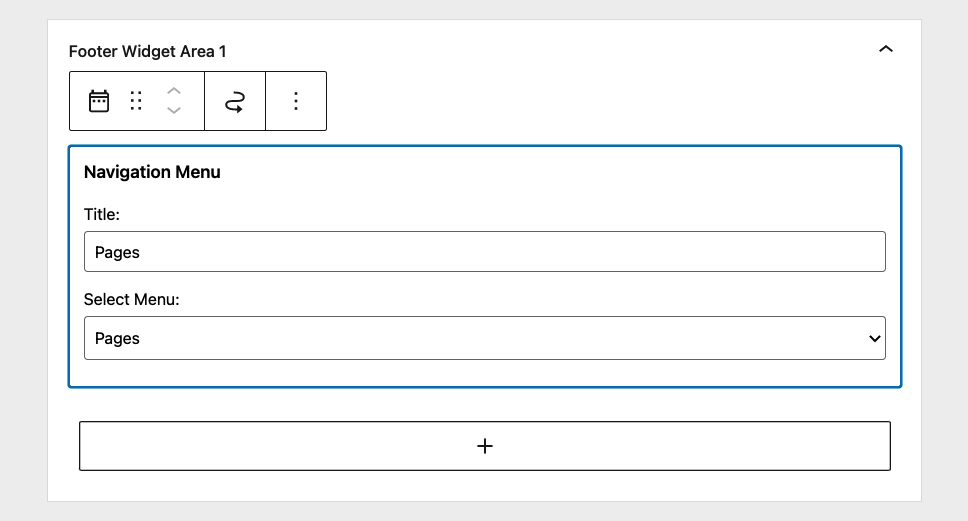The width and height of the screenshot is (968, 521).
Task: Click the Select Menu dropdown arrow
Action: tap(874, 338)
